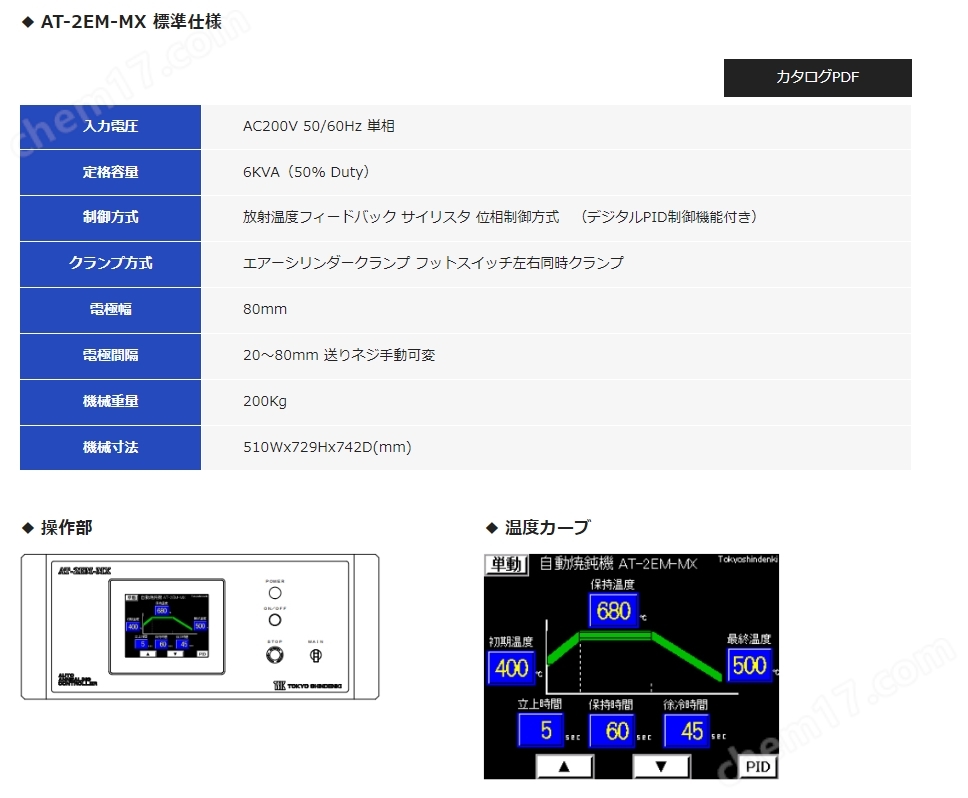This screenshot has width=968, height=798.
Task: Select the AC200V 50/60Hz 単相 value
Action: click(319, 126)
